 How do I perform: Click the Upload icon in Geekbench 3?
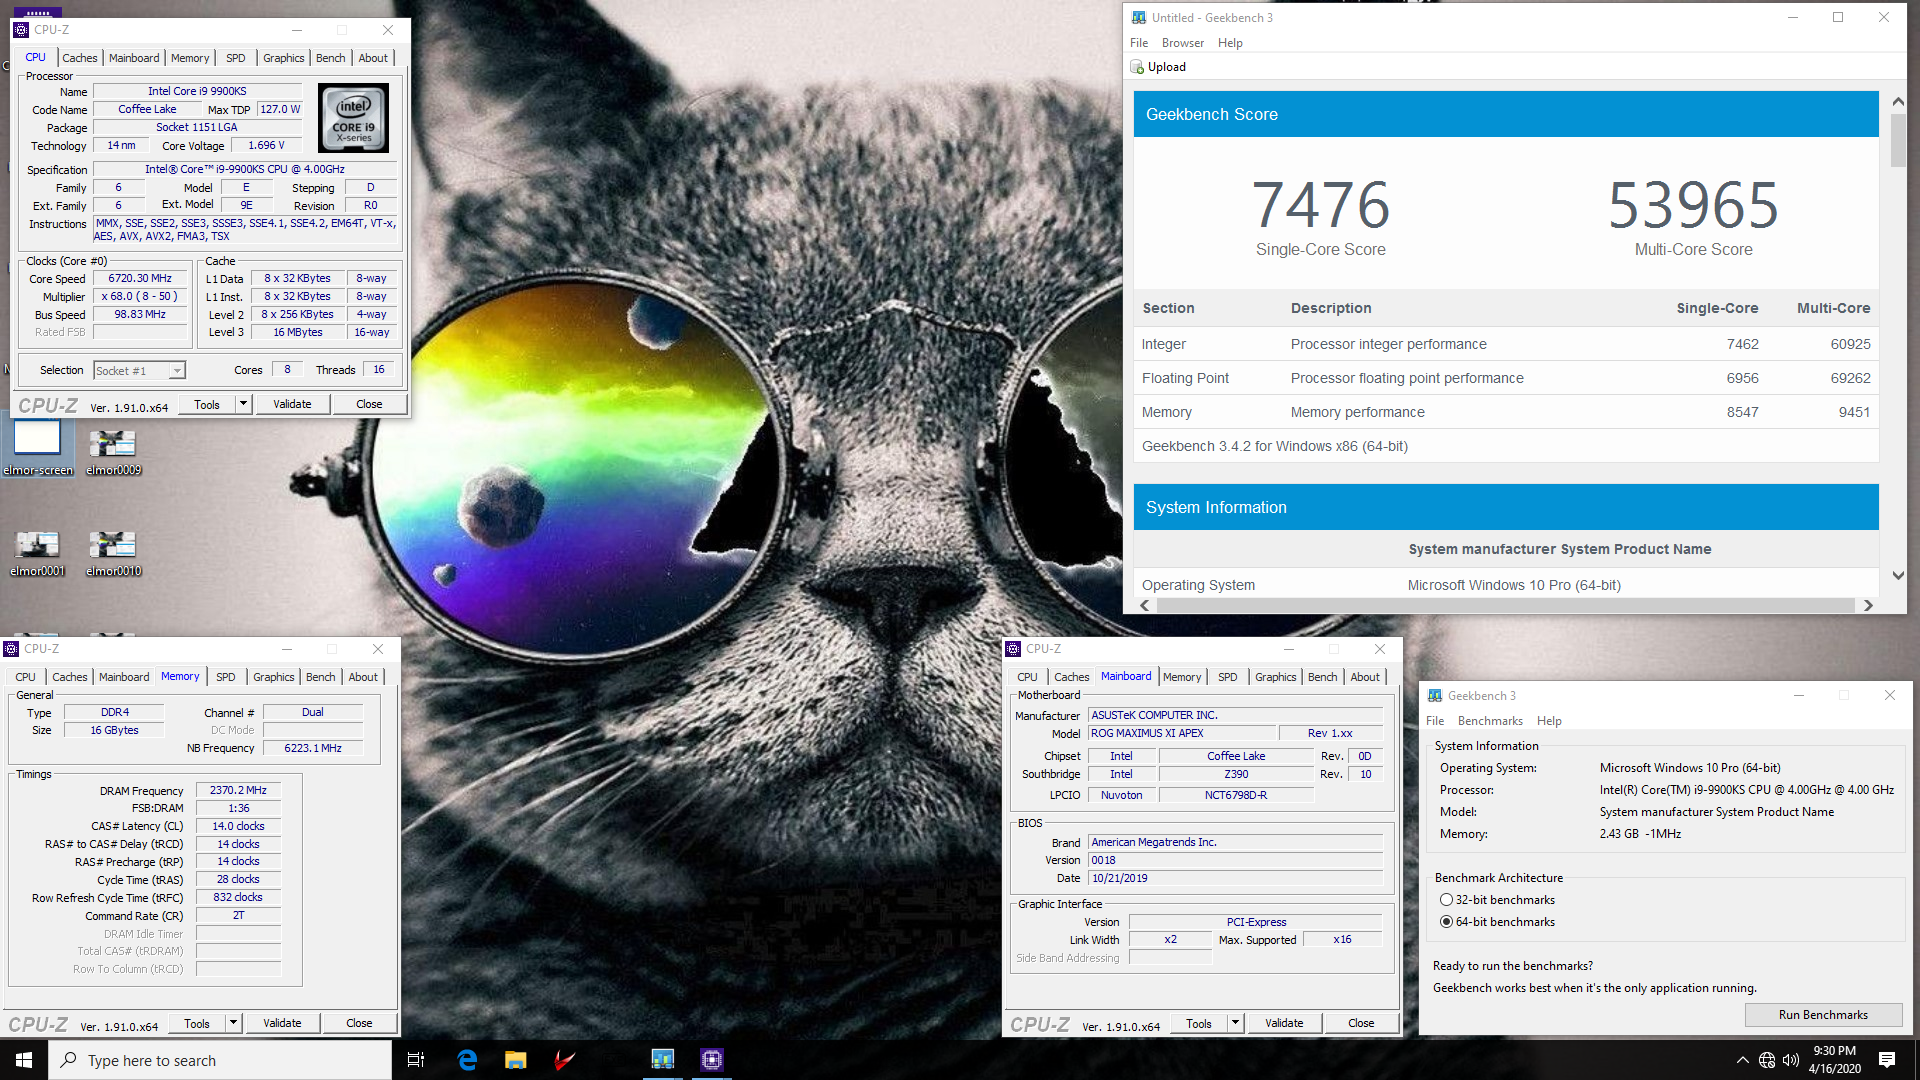(x=1137, y=67)
